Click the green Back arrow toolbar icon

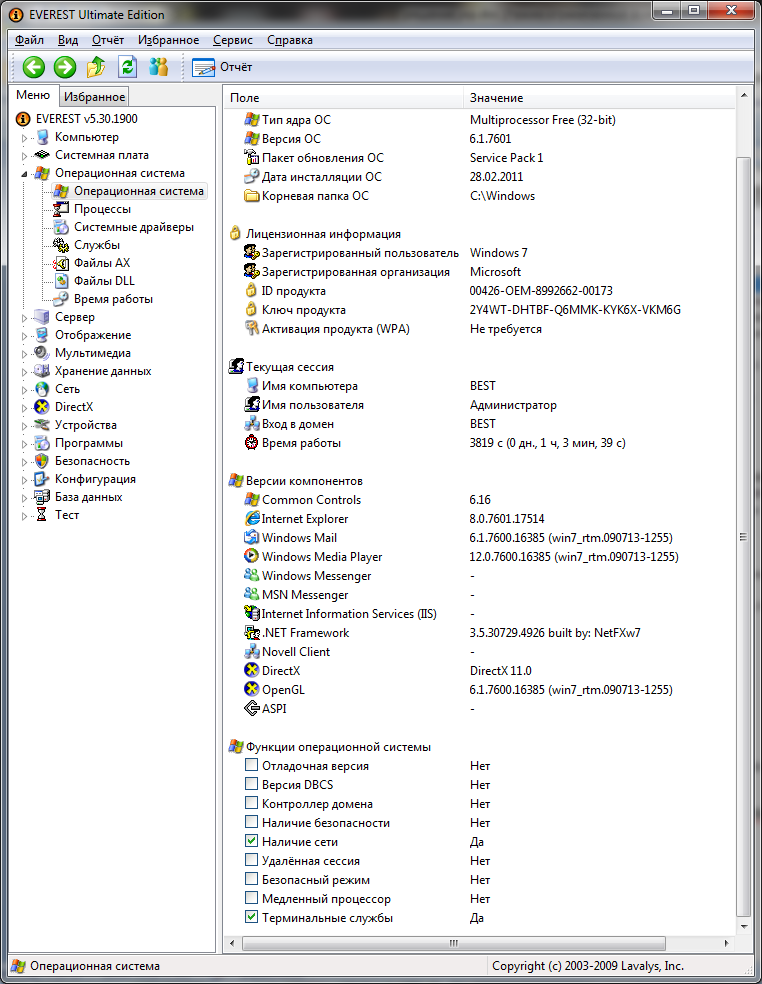point(34,67)
